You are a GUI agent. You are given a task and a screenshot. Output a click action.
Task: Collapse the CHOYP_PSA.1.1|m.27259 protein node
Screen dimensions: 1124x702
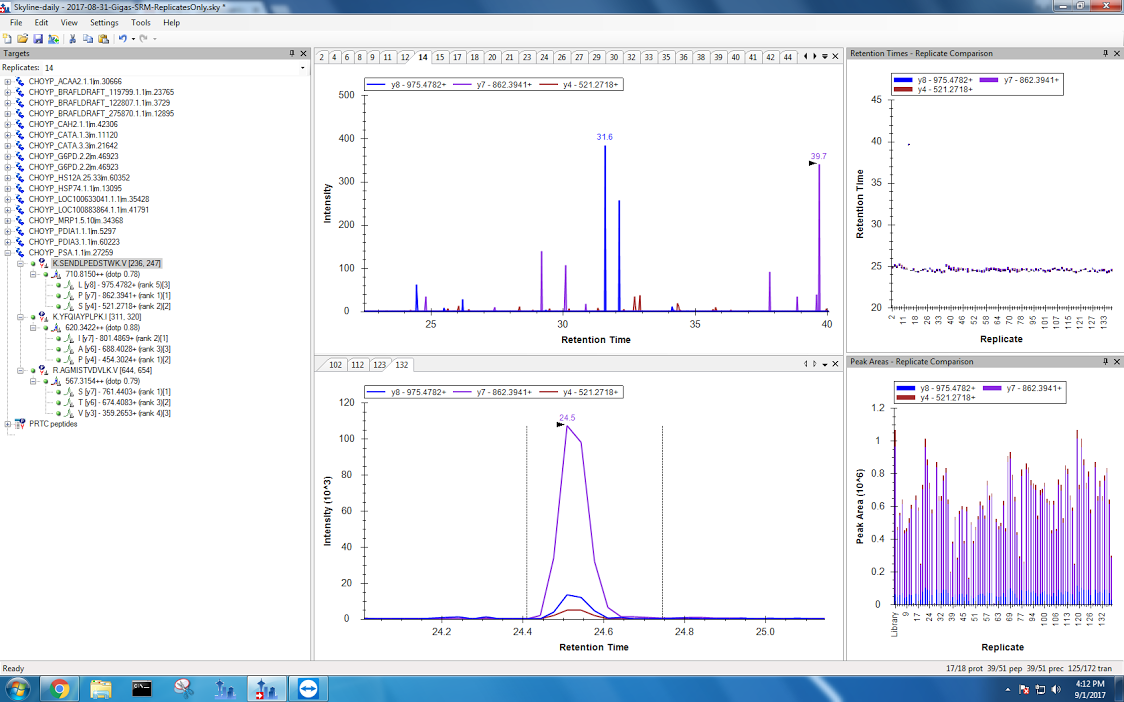(8, 253)
